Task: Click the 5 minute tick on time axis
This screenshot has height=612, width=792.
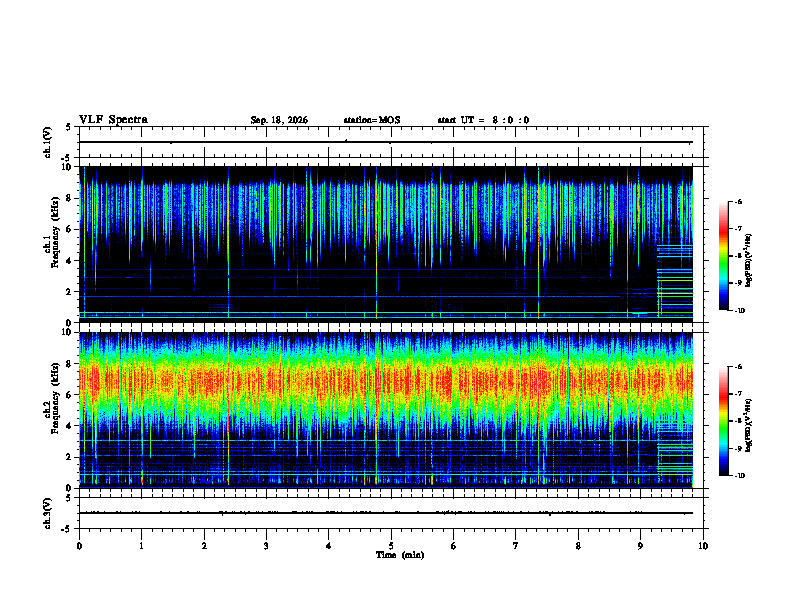Action: [x=391, y=546]
